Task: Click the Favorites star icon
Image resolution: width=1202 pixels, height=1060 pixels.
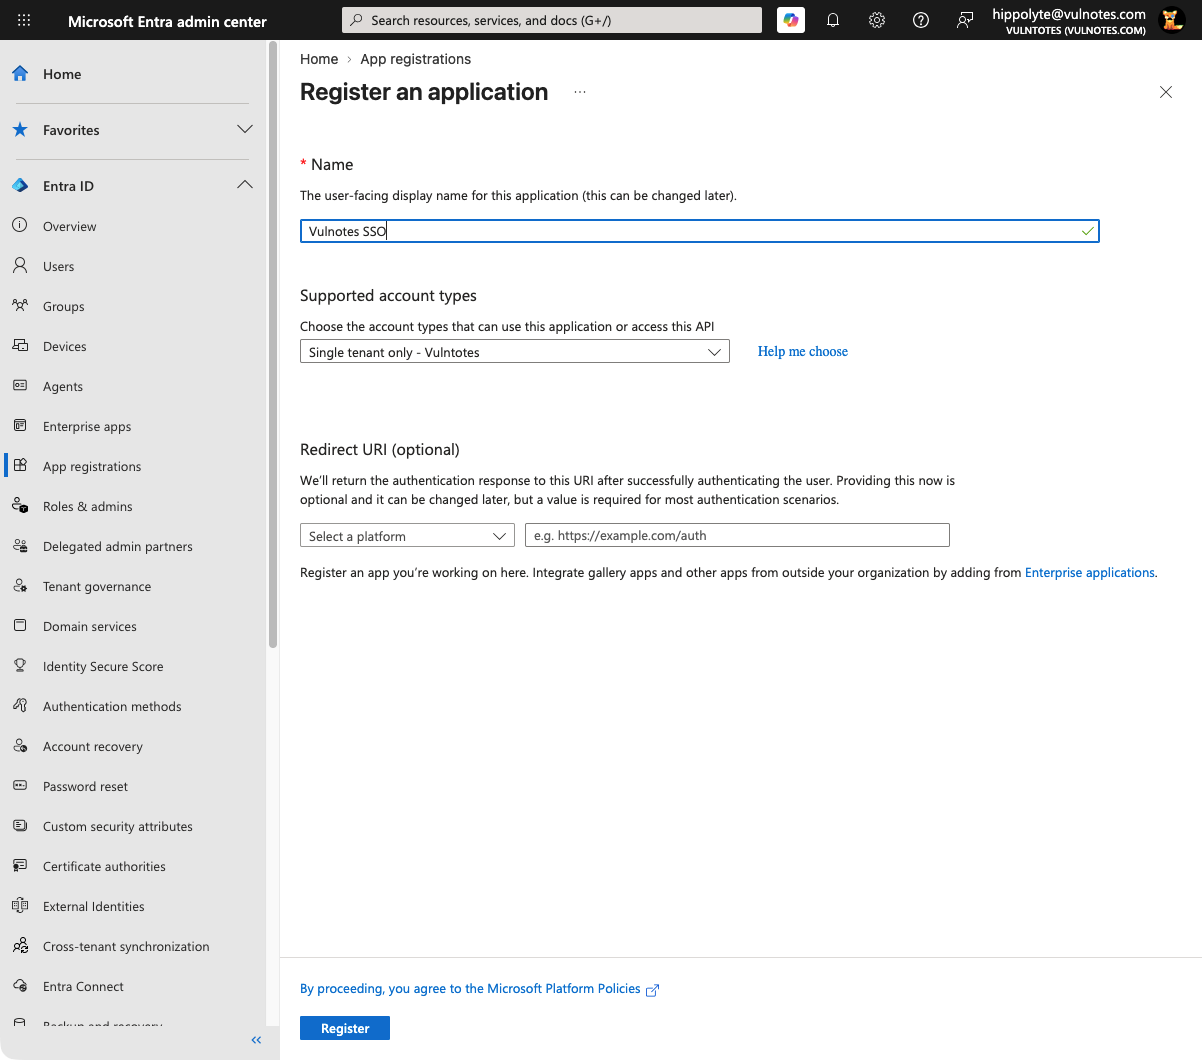Action: (20, 129)
